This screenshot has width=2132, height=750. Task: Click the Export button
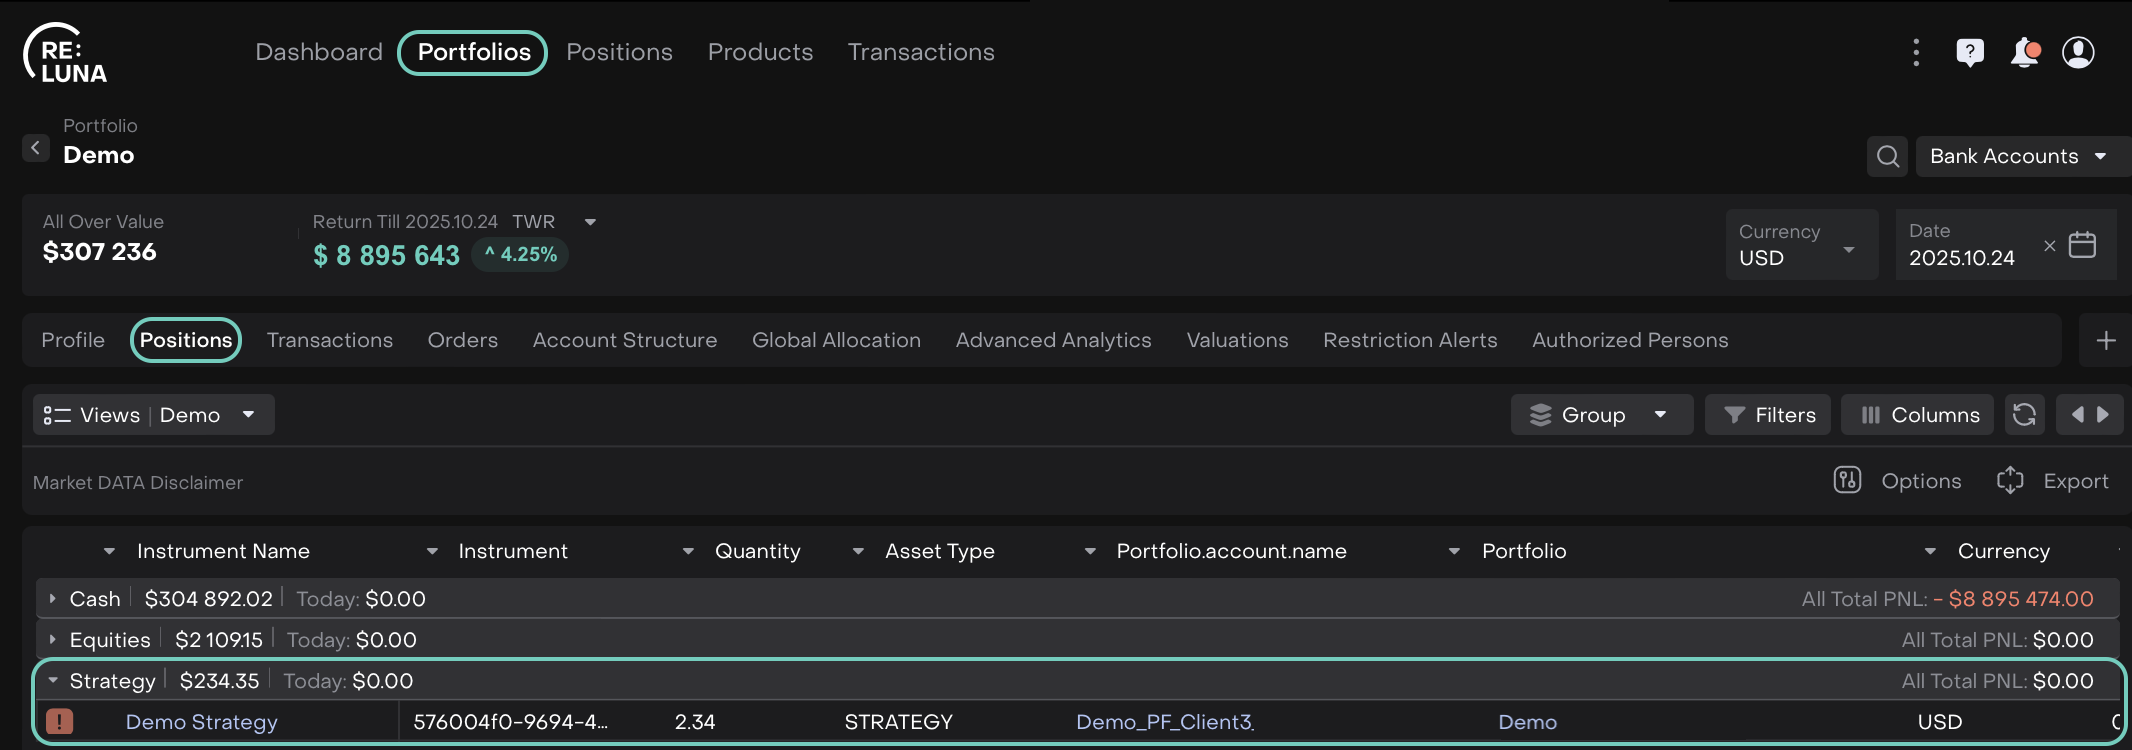click(x=2053, y=481)
